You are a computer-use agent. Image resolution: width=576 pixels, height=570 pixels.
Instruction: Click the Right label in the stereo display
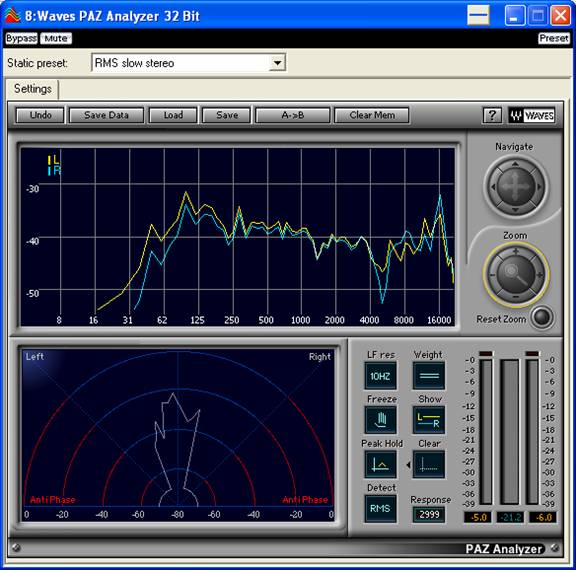(320, 357)
